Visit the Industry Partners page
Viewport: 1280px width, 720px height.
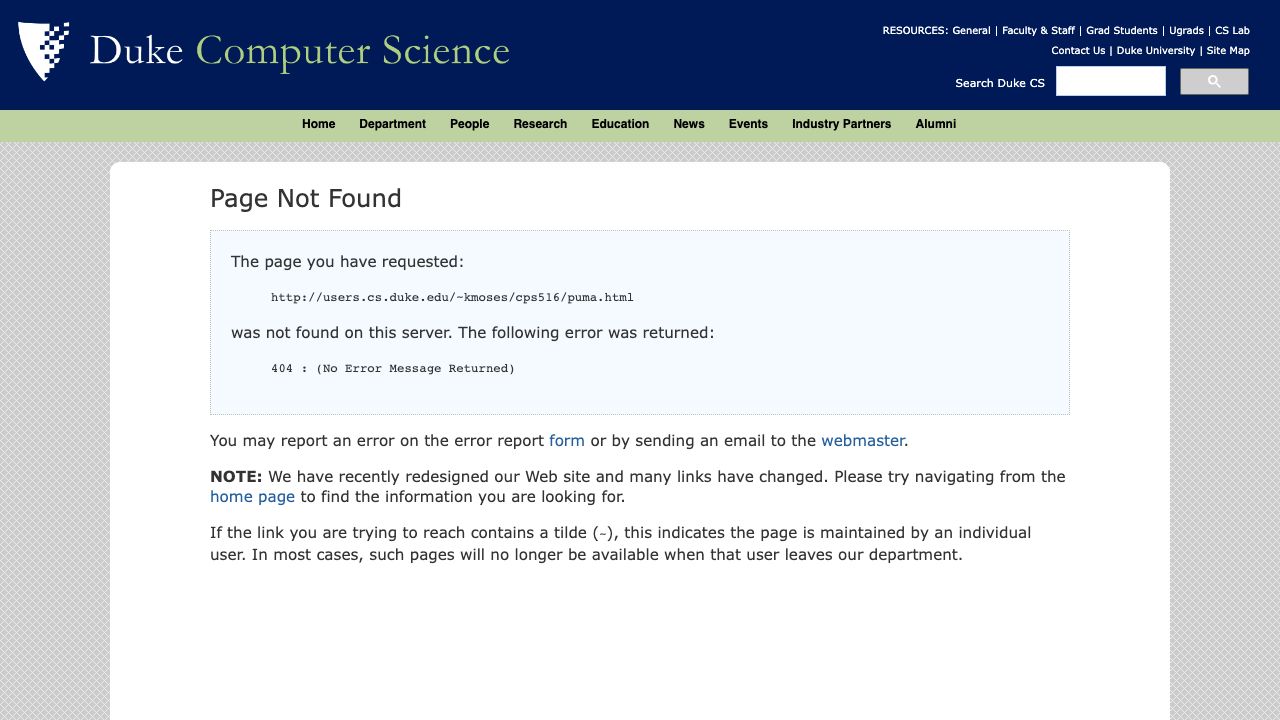pos(841,124)
